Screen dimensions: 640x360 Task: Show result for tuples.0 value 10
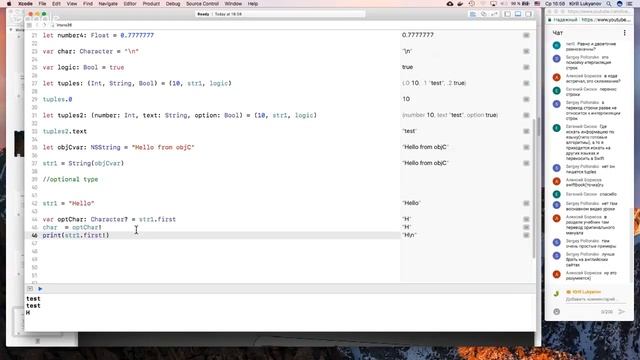coord(527,99)
